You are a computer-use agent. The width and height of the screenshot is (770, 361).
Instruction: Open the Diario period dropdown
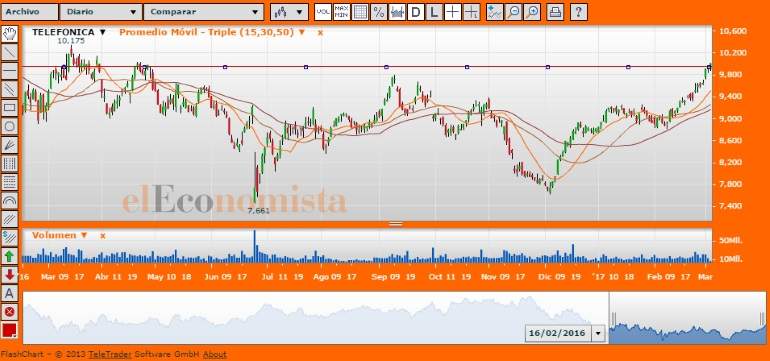pyautogui.click(x=101, y=12)
